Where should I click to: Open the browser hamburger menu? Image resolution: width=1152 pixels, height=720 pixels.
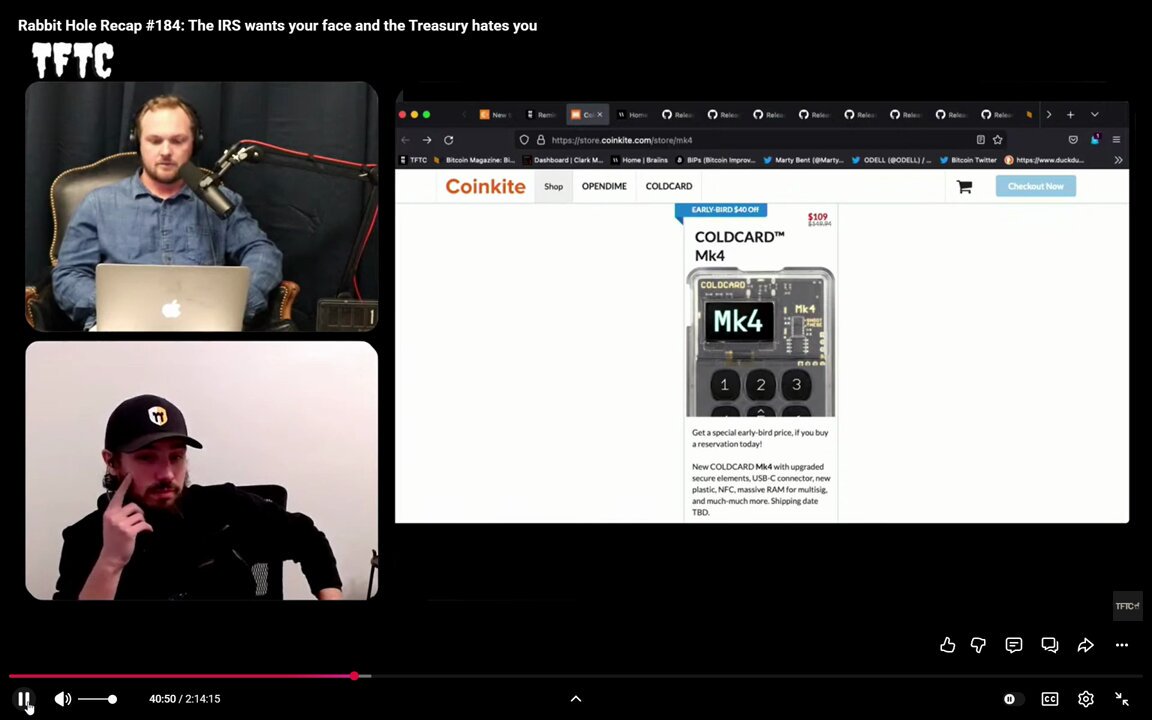click(x=1117, y=140)
